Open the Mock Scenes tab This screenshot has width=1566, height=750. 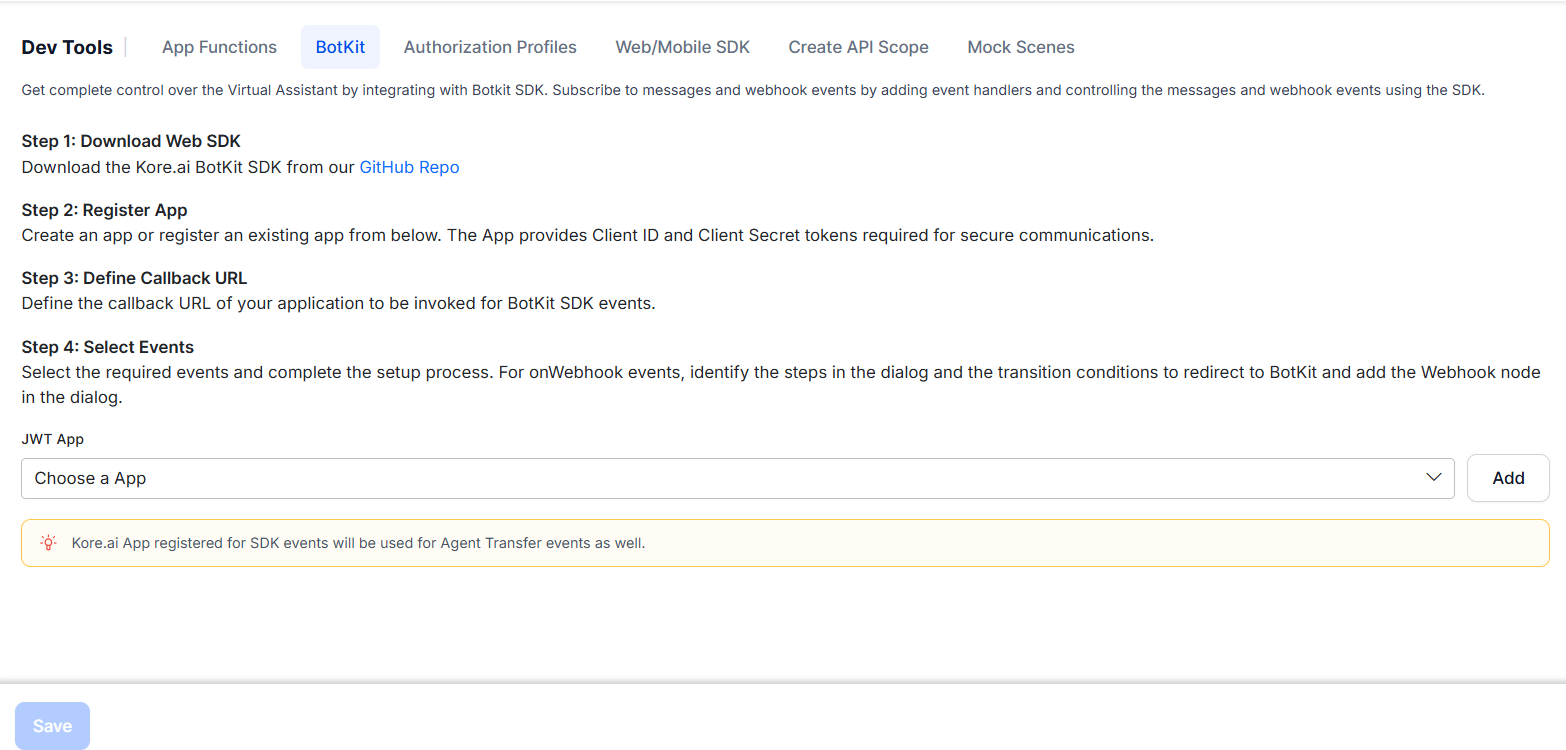[1020, 47]
